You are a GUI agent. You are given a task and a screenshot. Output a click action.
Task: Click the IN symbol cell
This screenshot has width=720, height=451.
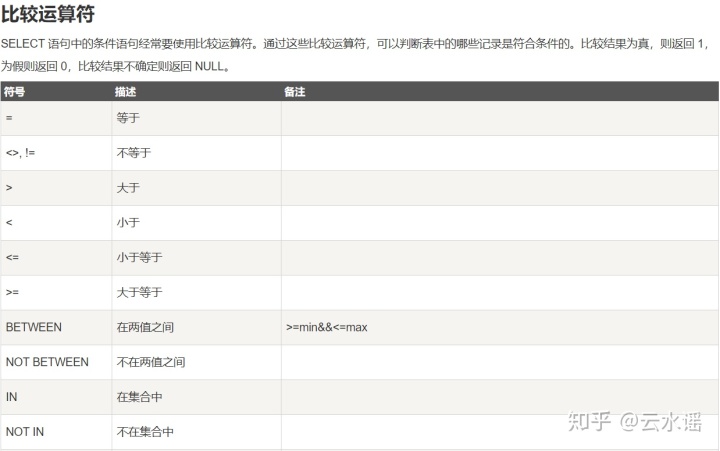tap(56, 397)
